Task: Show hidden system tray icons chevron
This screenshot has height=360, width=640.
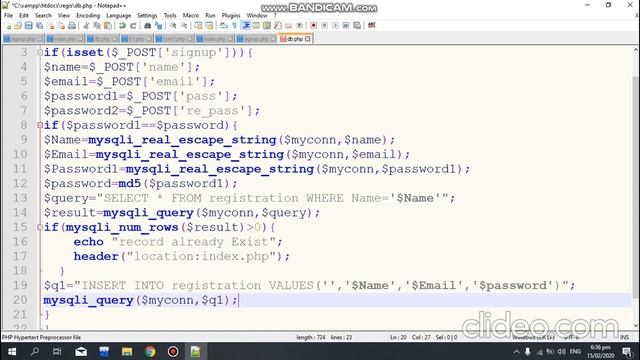Action: coord(516,351)
